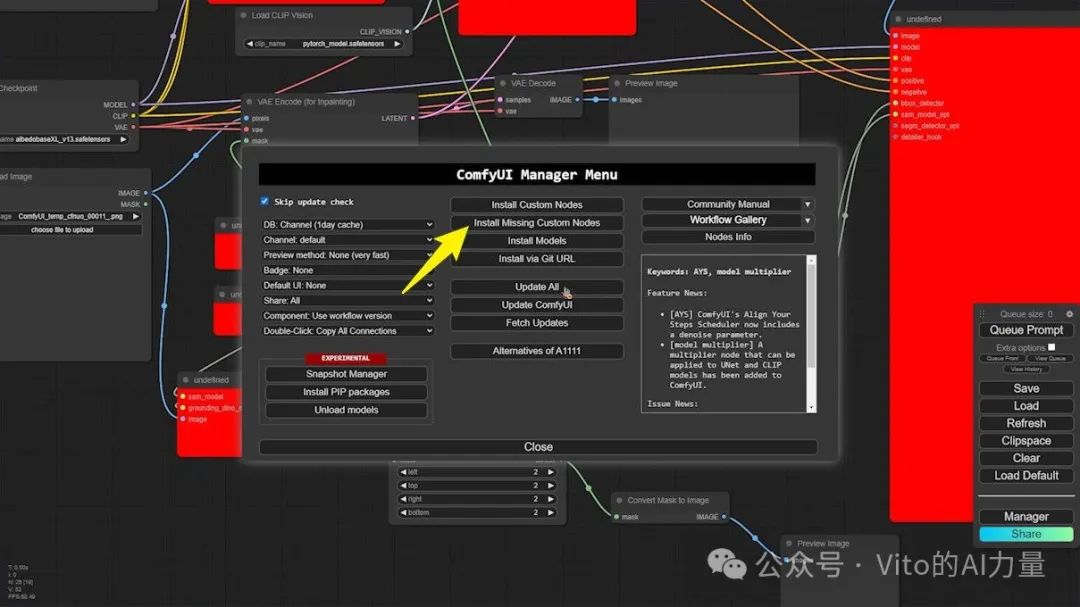This screenshot has height=607, width=1080.
Task: Toggle the Skip update check checkbox
Action: tap(264, 201)
